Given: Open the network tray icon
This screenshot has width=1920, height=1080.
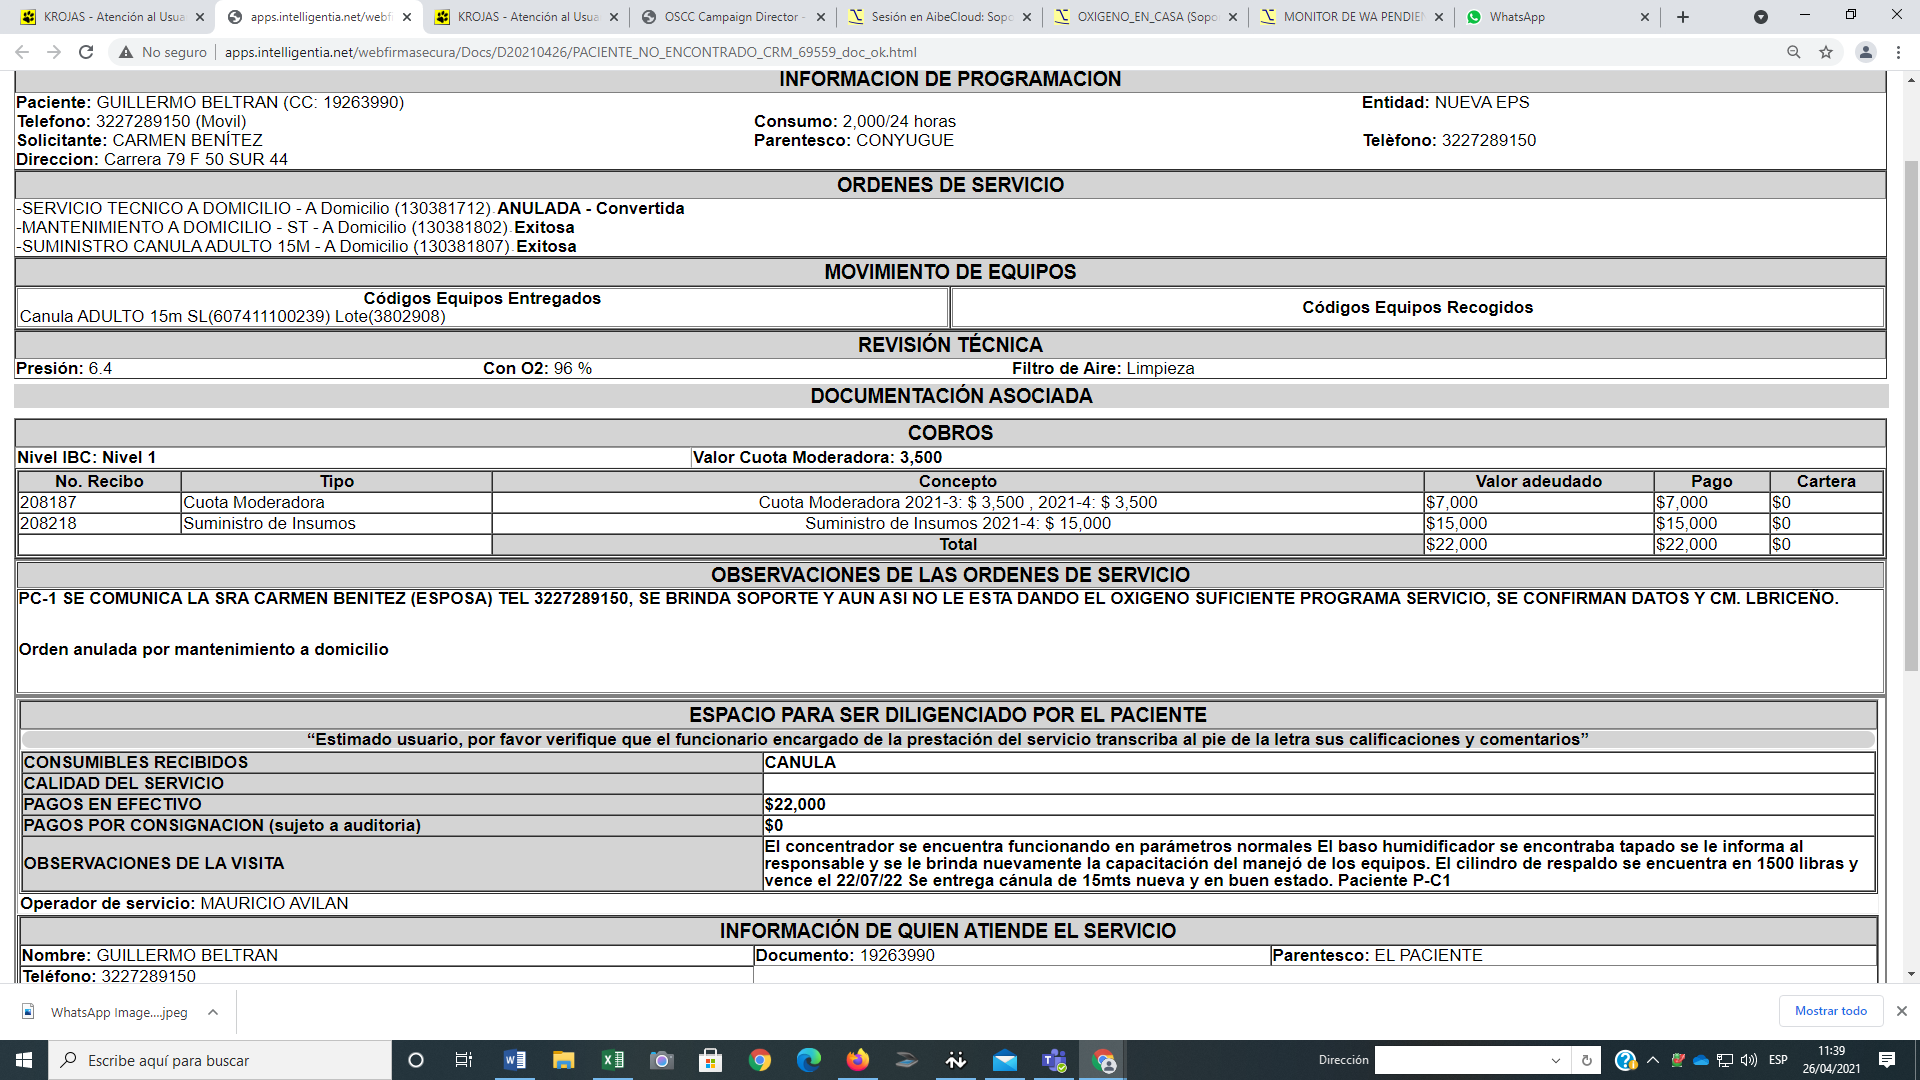Looking at the screenshot, I should click(x=1725, y=1060).
